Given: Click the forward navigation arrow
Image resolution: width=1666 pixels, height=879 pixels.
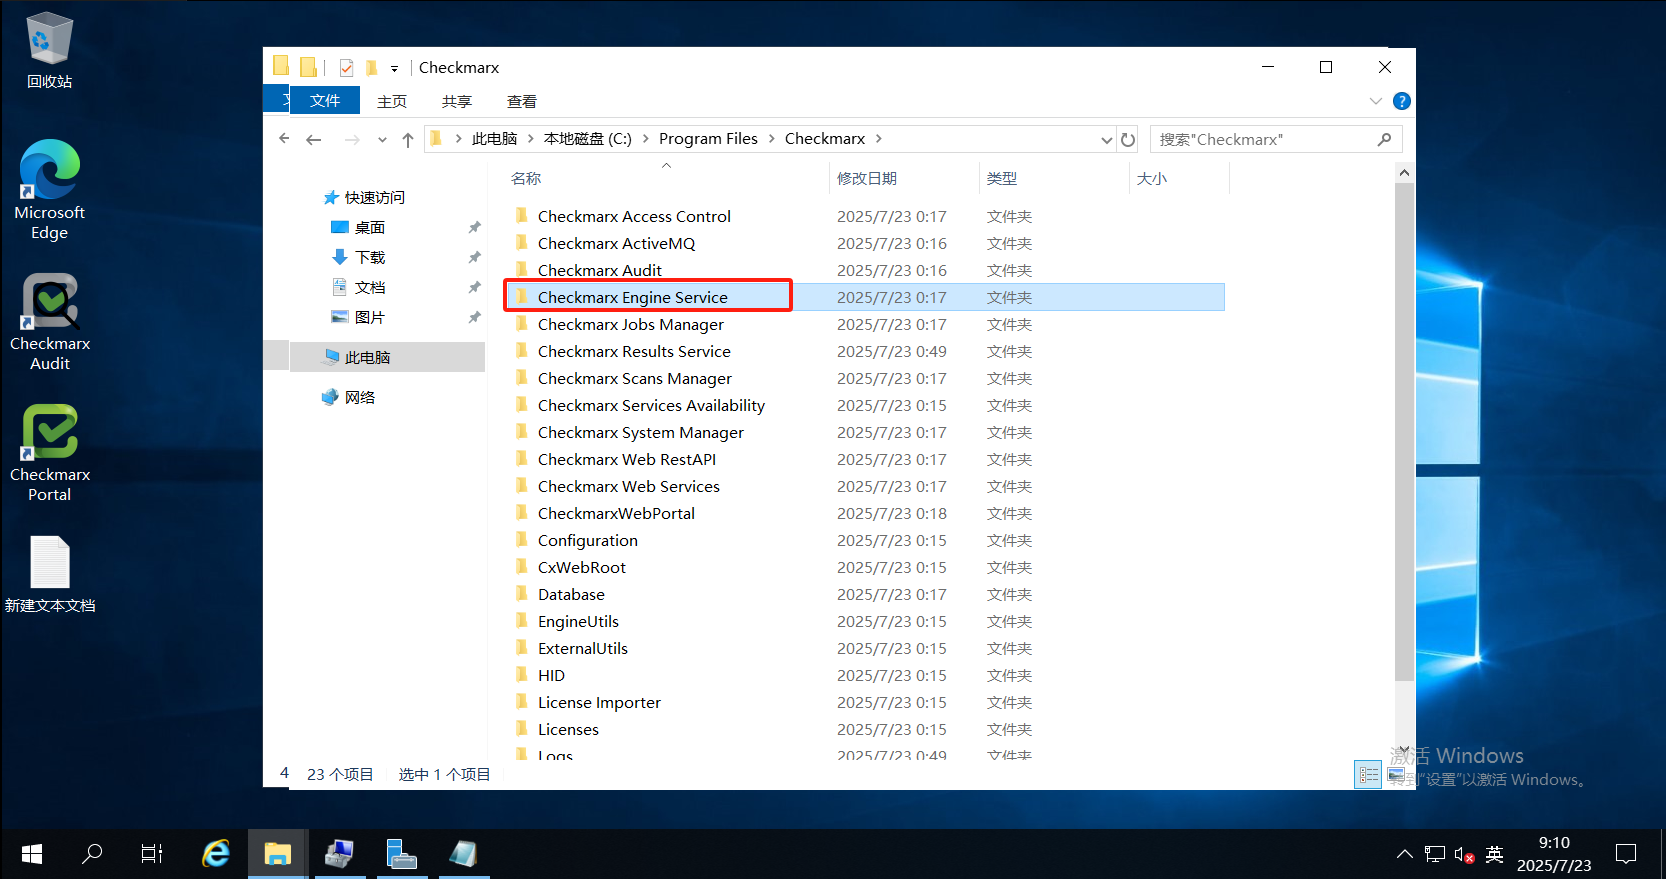Looking at the screenshot, I should click(352, 140).
